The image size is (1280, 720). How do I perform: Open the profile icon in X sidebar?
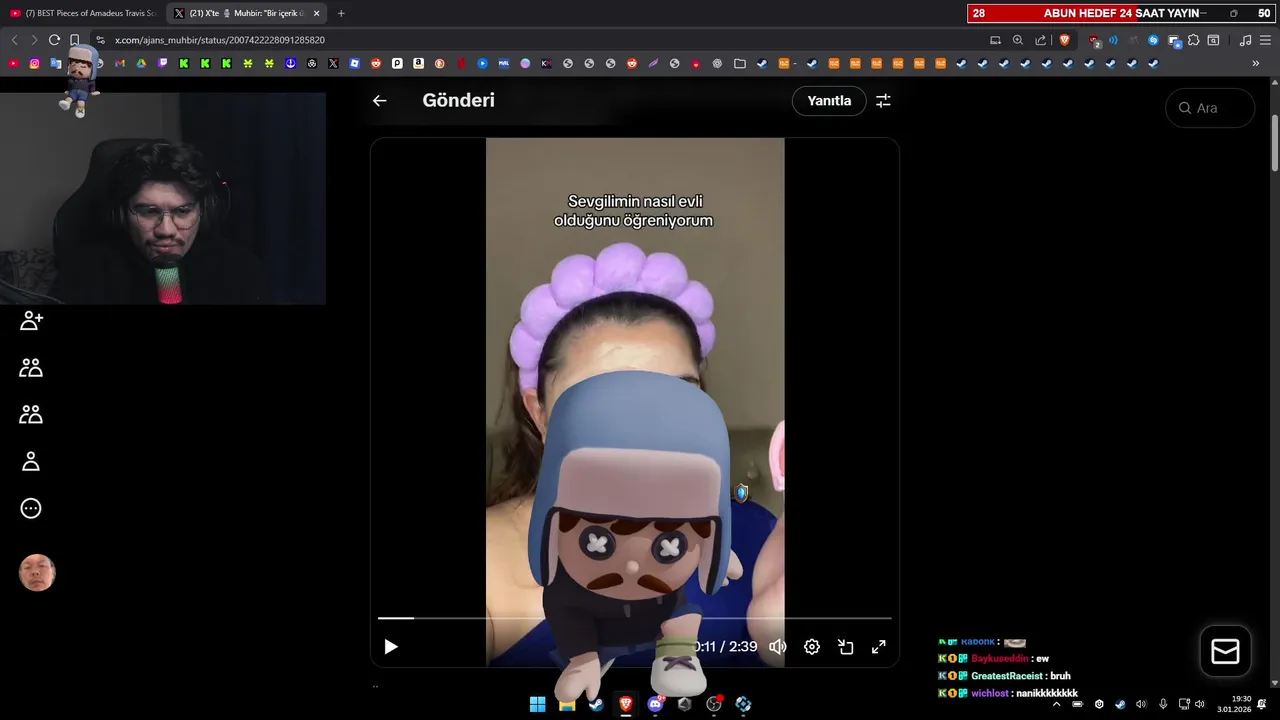(x=31, y=461)
